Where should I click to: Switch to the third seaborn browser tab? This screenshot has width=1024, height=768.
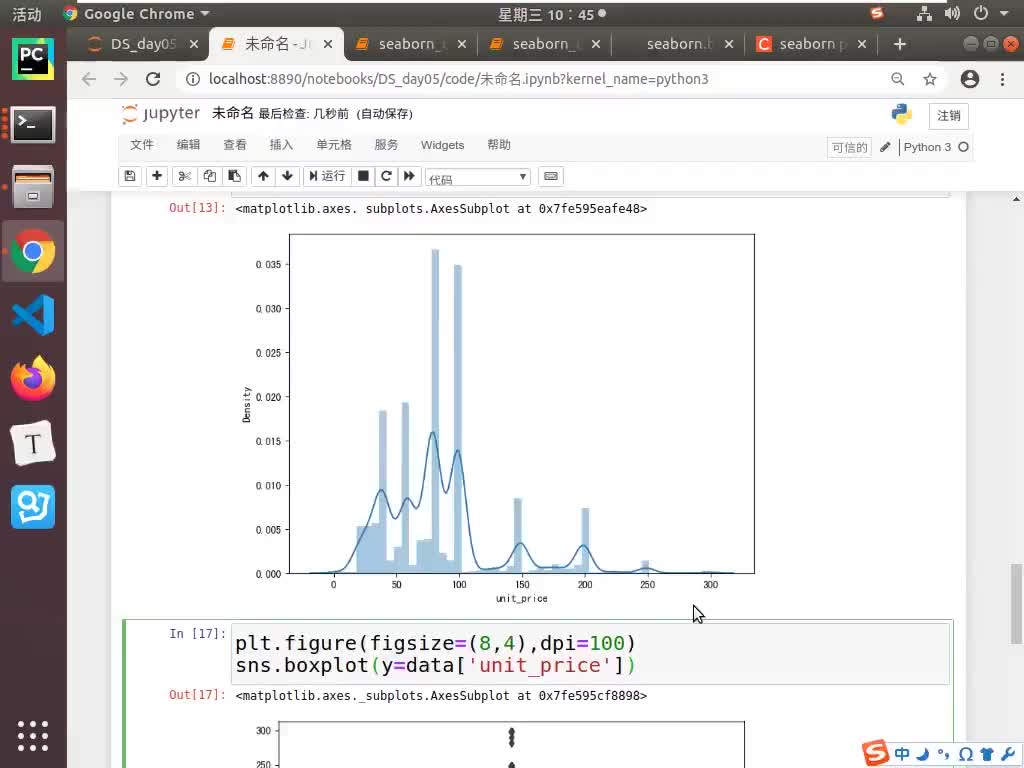pyautogui.click(x=544, y=44)
